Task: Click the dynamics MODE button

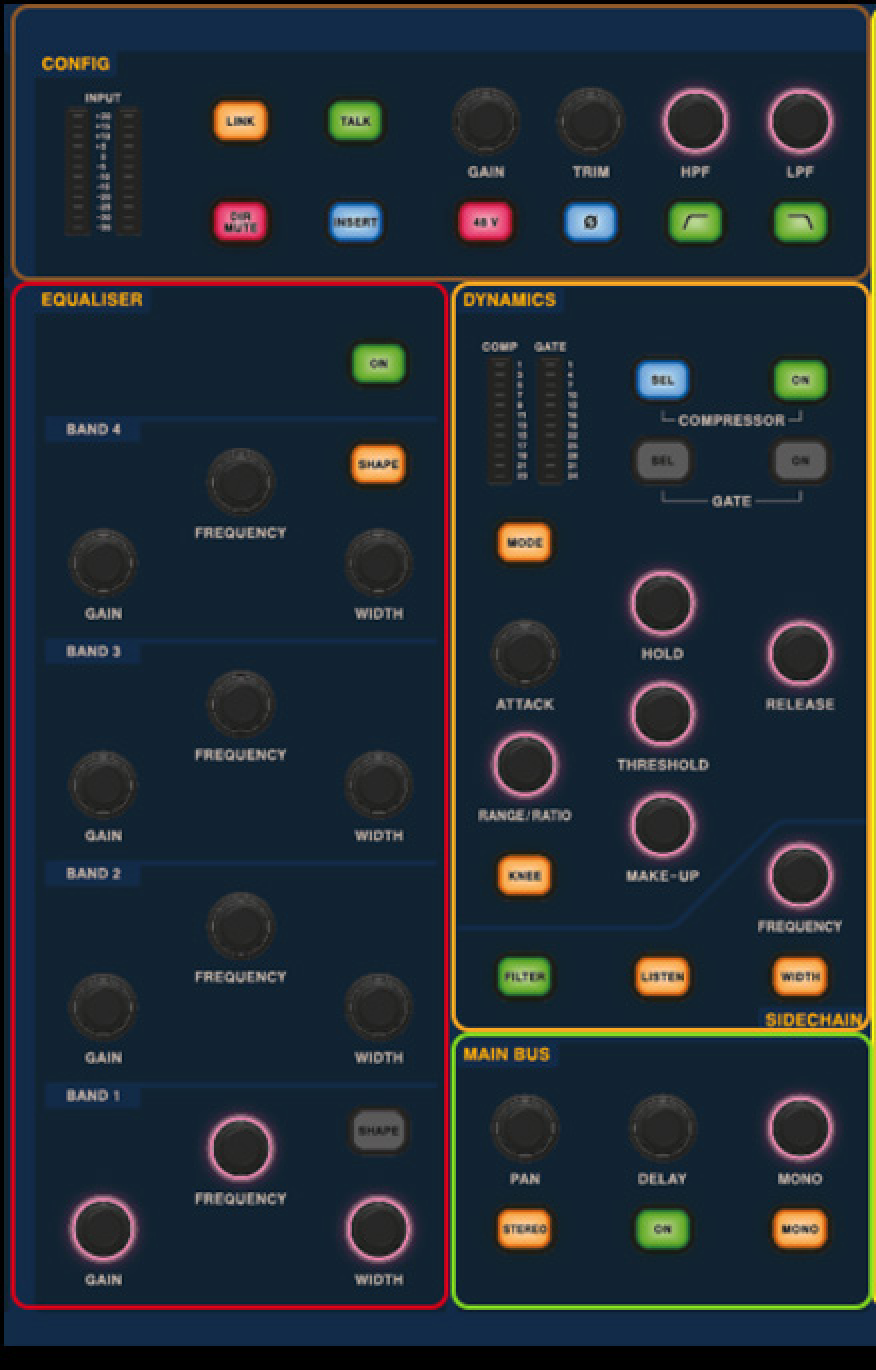Action: click(x=525, y=543)
